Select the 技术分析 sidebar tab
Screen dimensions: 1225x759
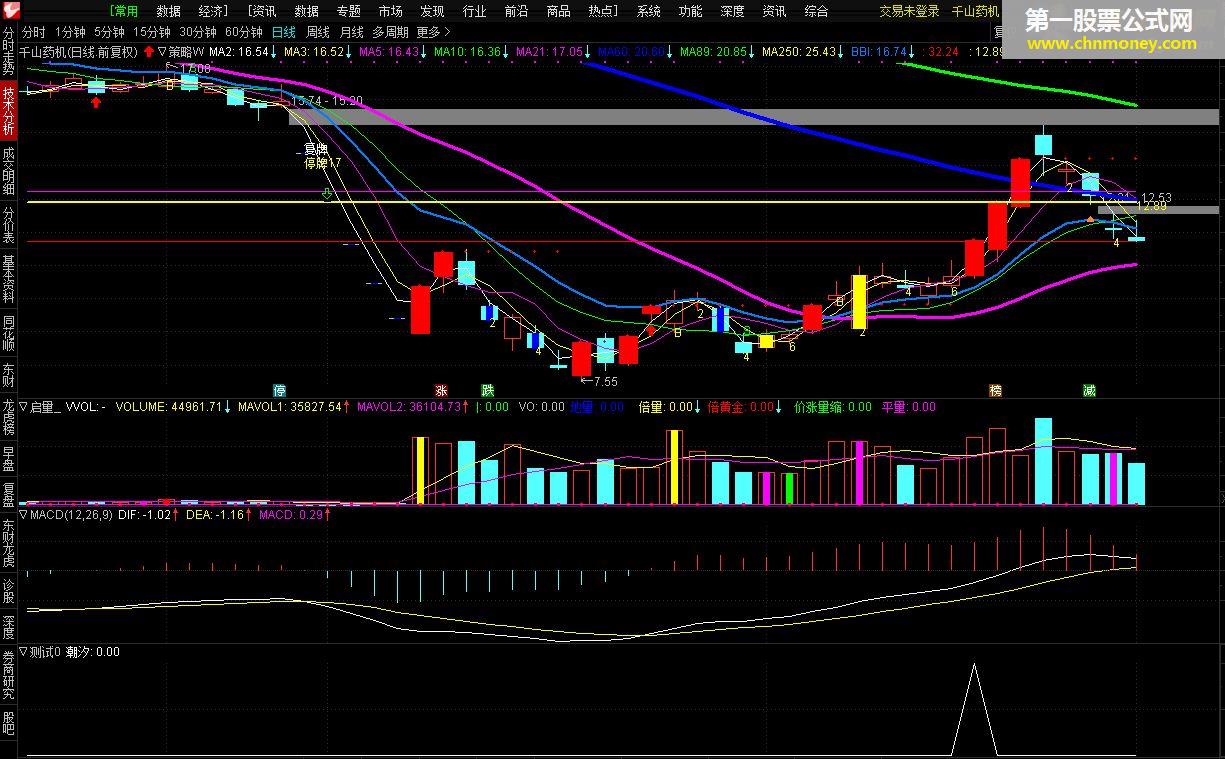point(9,111)
